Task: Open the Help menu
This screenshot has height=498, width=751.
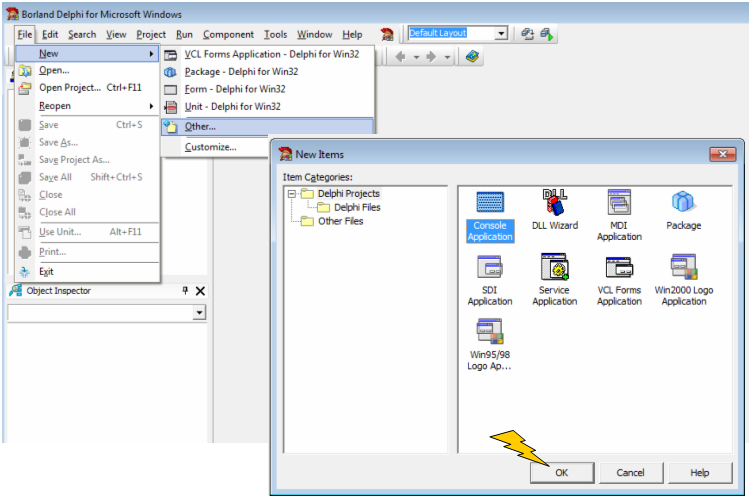Action: (x=352, y=34)
